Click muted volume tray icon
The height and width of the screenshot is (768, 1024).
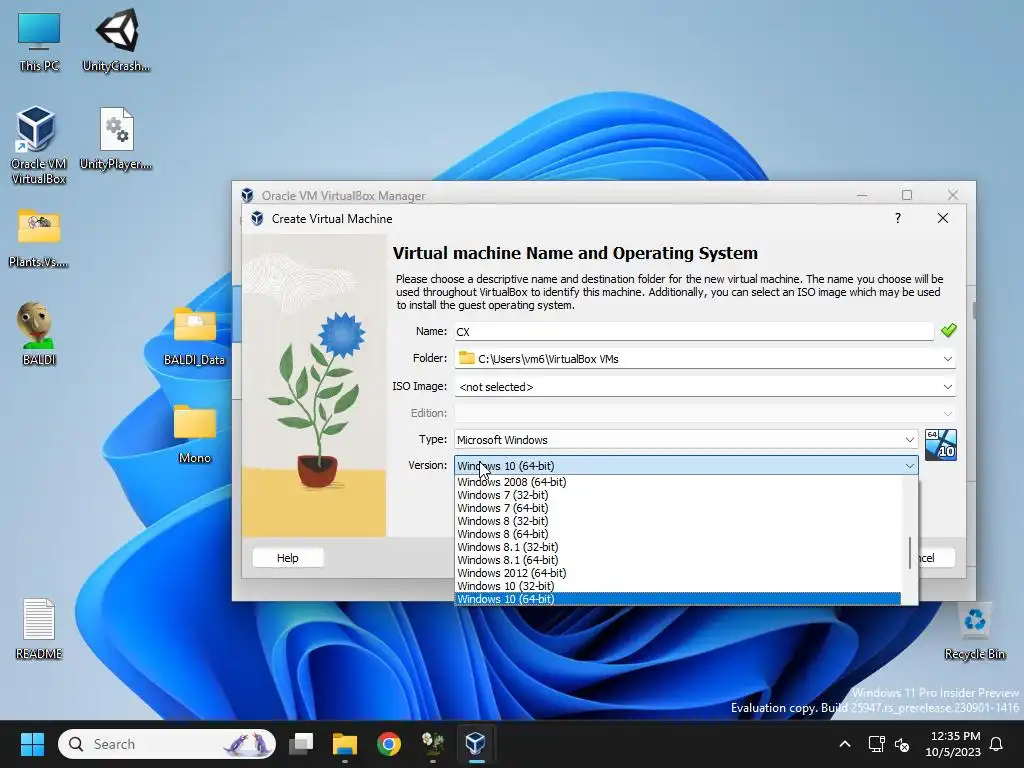pos(902,744)
